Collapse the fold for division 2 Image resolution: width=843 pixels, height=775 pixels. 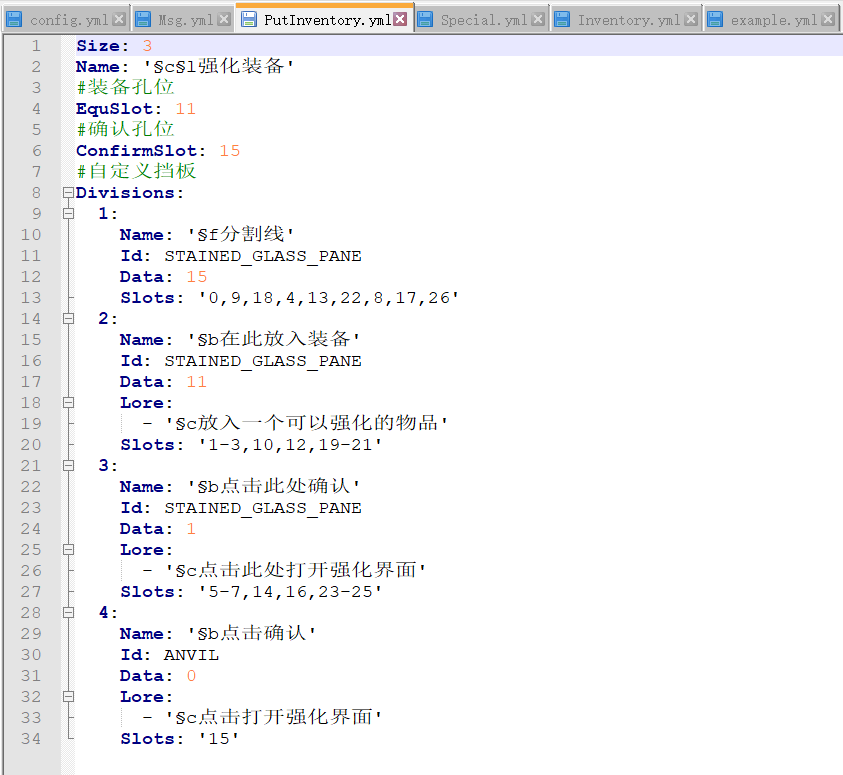point(68,318)
